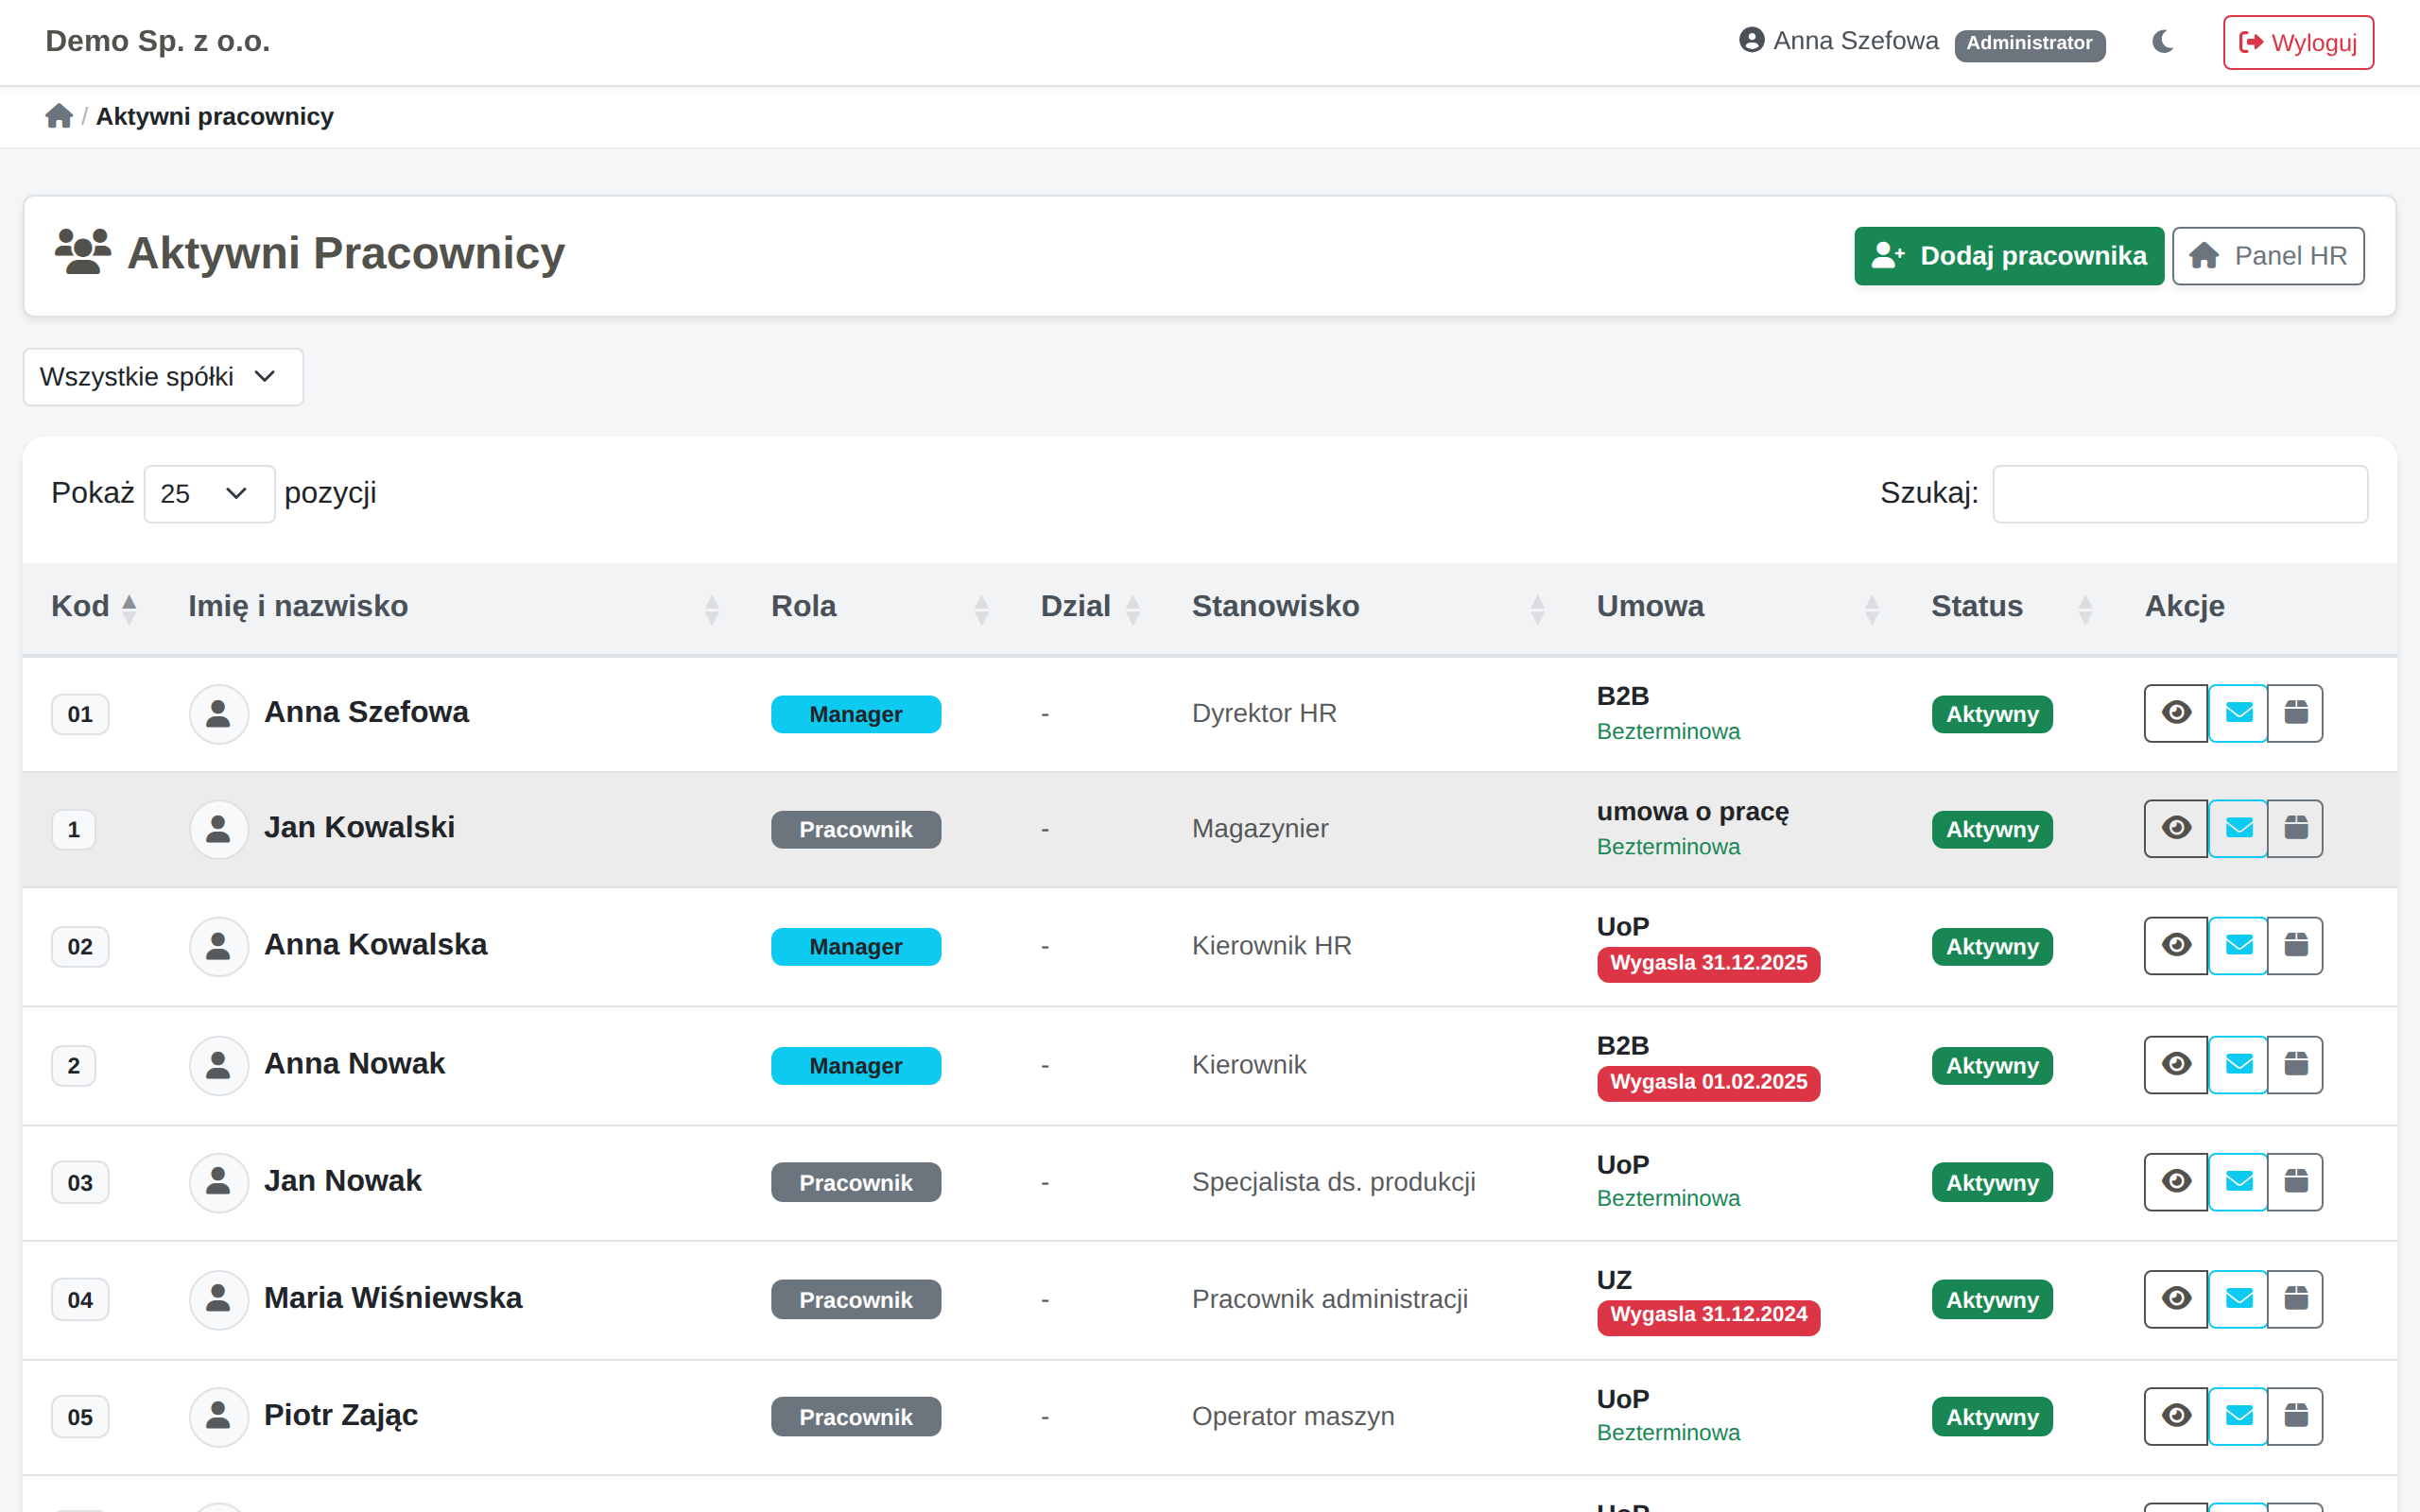Open the Panel HR button
2420x1512 pixels.
coord(2267,256)
